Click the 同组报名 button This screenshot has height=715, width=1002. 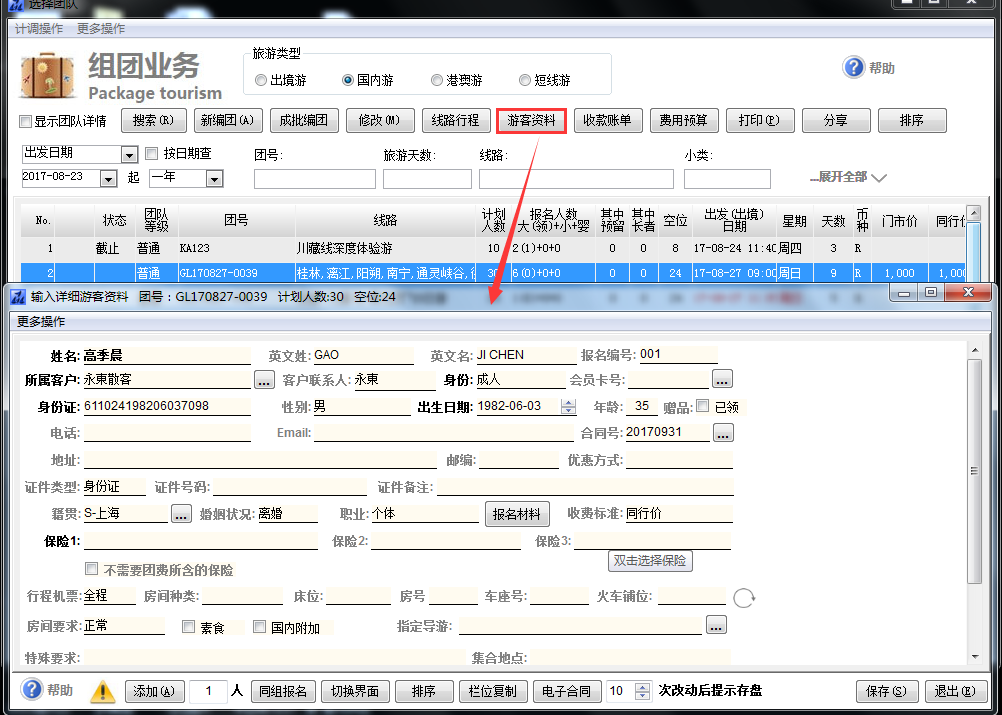pos(282,691)
